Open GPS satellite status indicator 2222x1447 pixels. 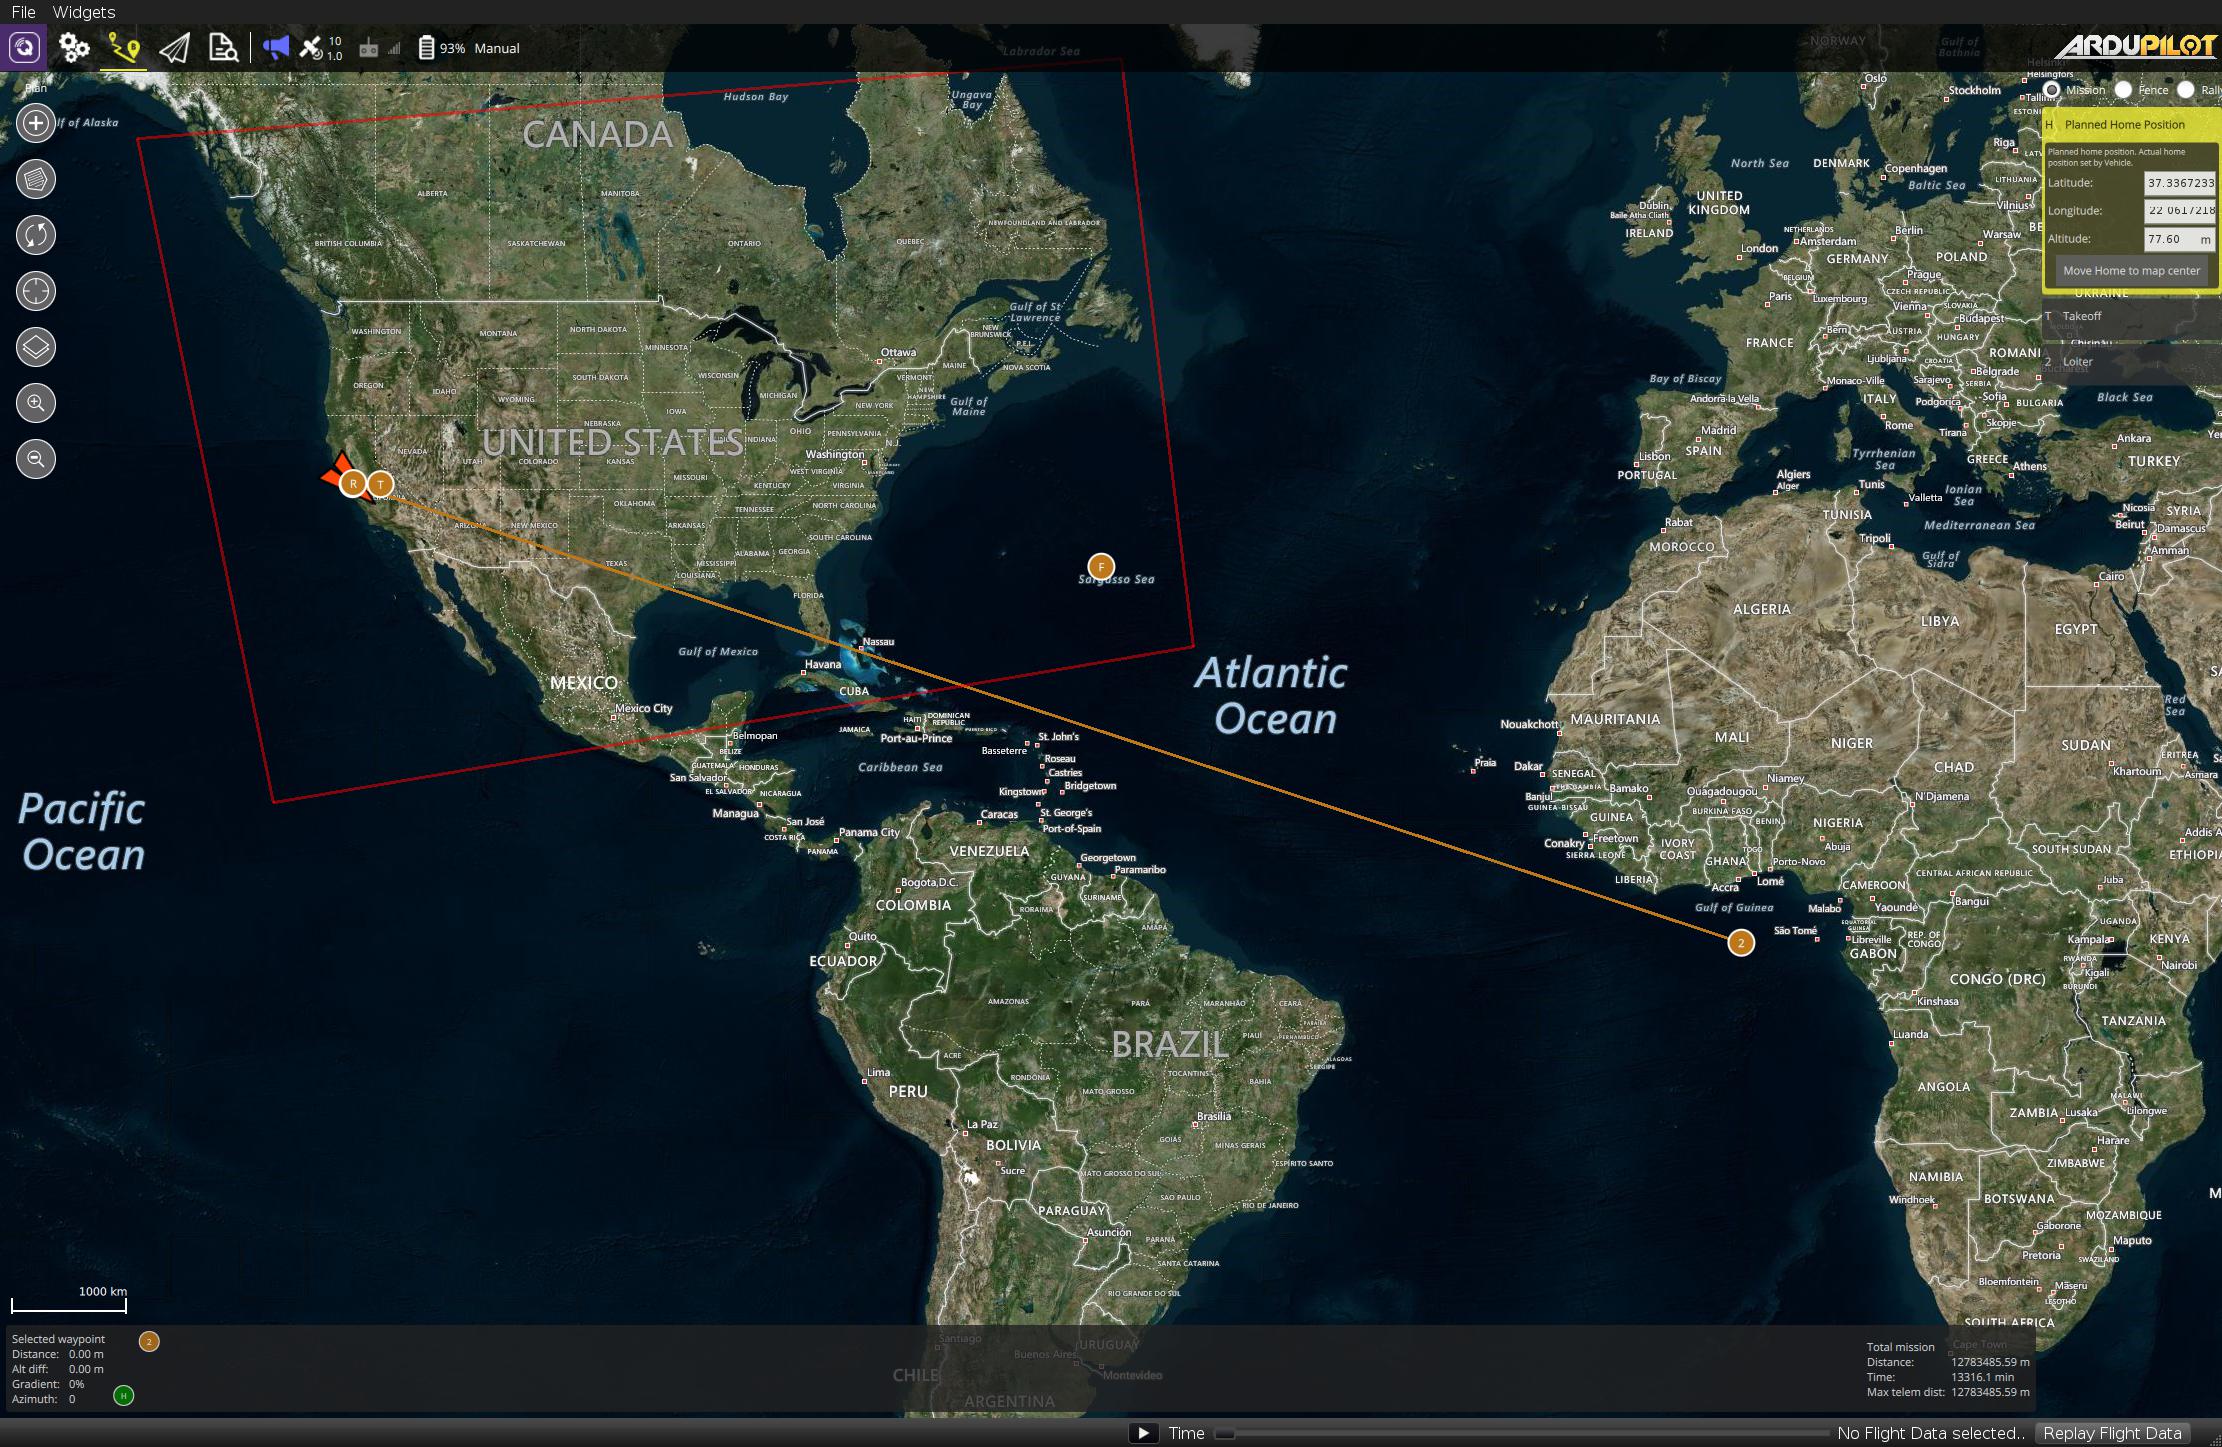pyautogui.click(x=321, y=47)
